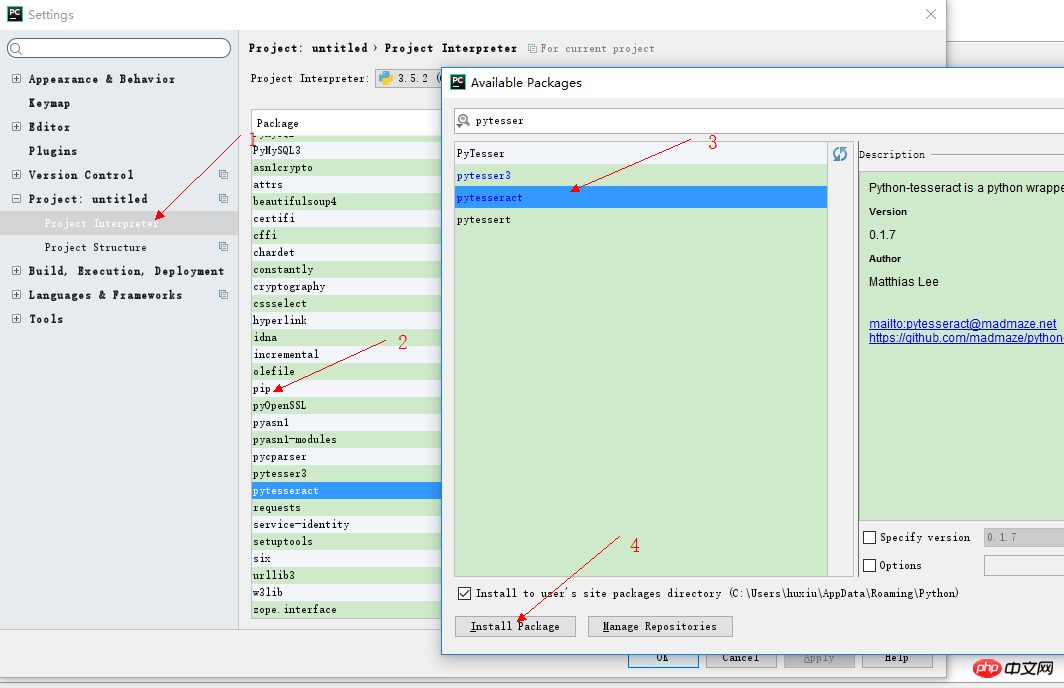1064x688 pixels.
Task: Select the pyasn1-modules package row
Action: (x=347, y=439)
